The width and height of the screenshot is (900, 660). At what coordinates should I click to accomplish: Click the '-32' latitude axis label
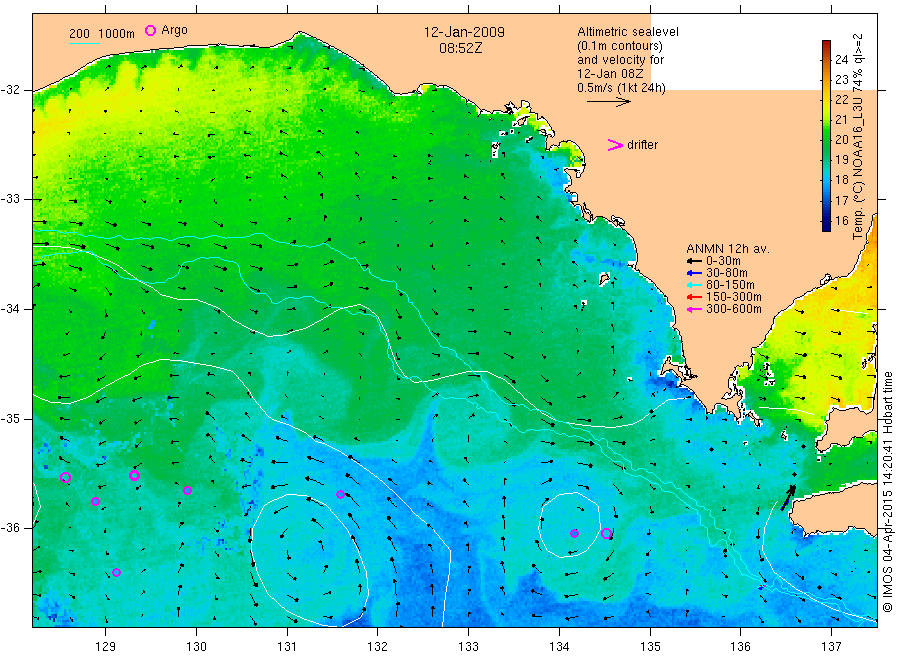point(10,90)
